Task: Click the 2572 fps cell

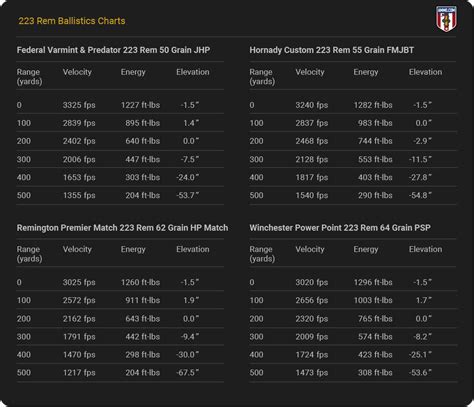Action: tap(79, 300)
